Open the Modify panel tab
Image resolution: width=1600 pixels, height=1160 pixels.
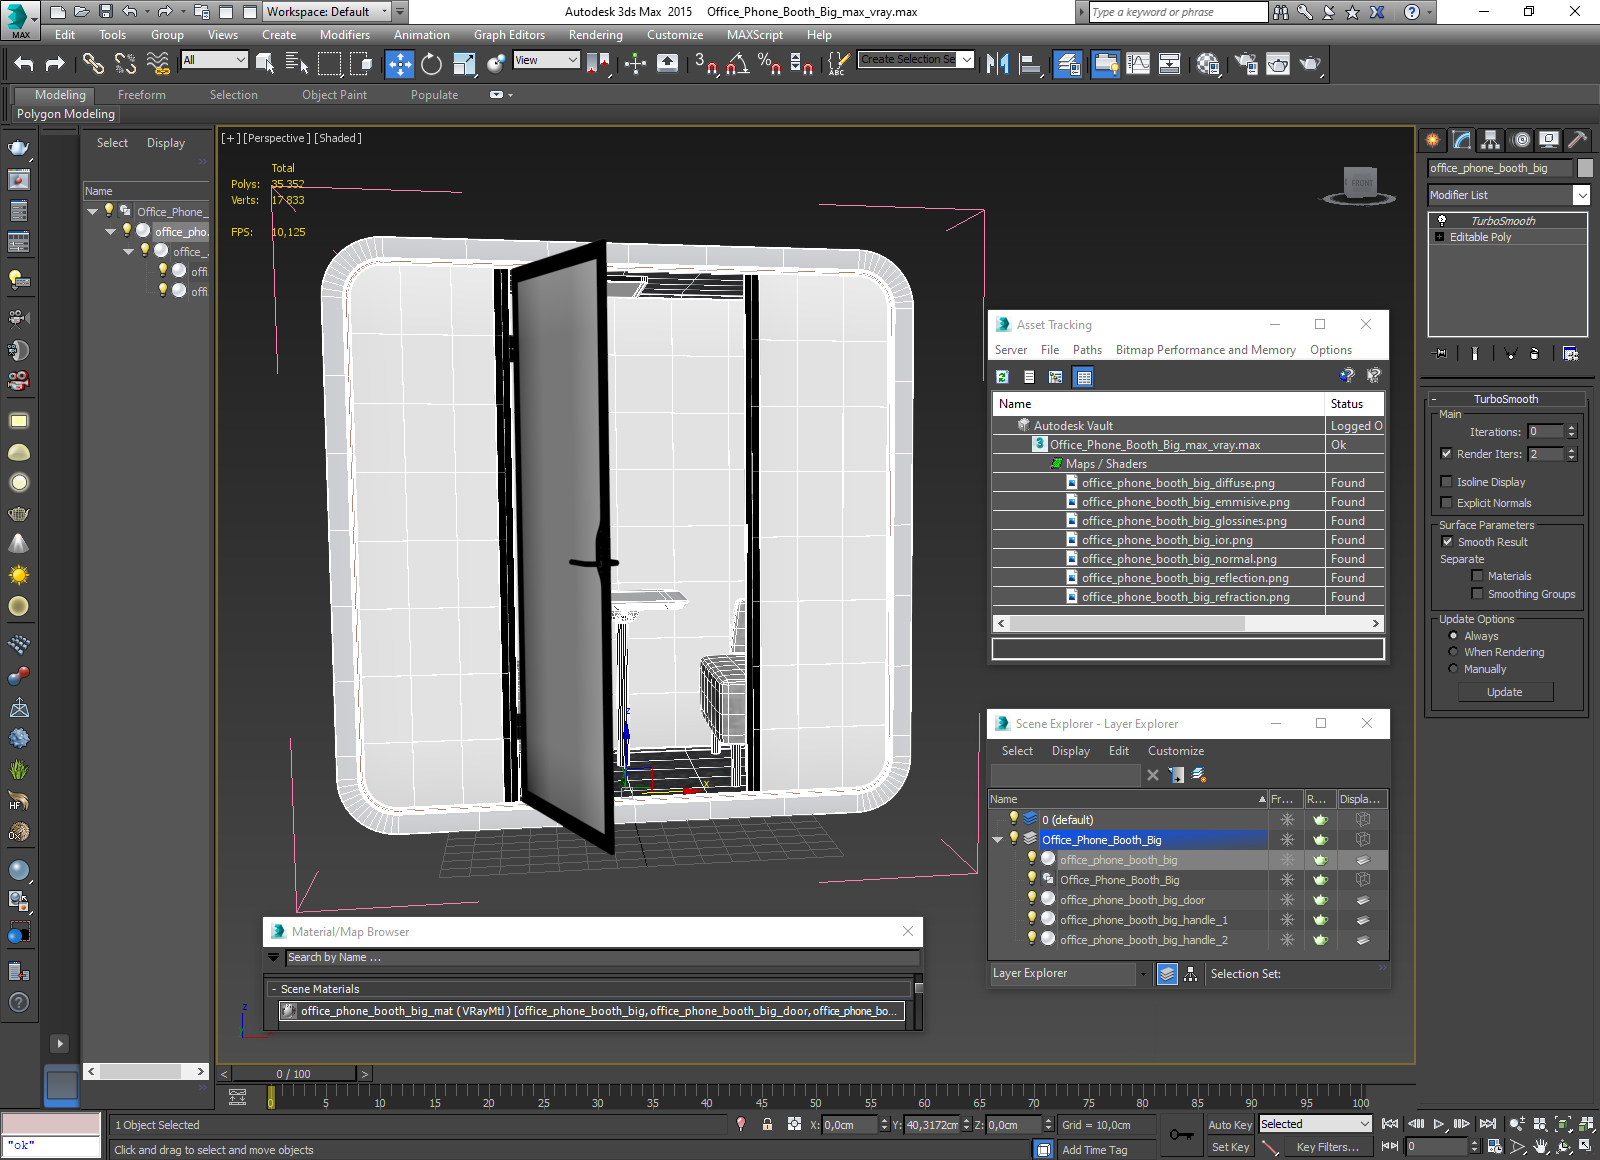(x=1462, y=140)
